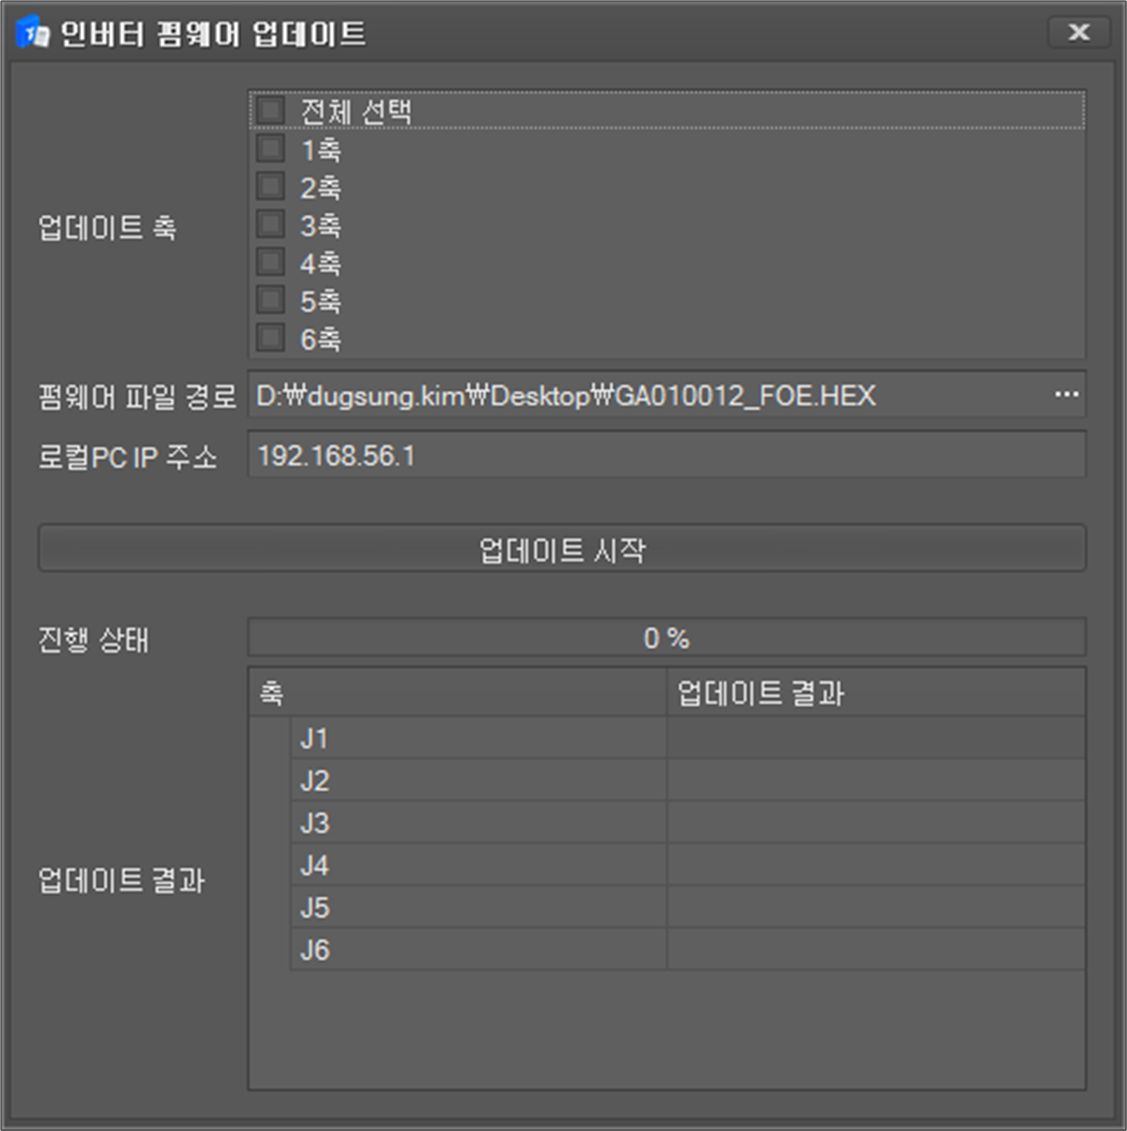Click the app icon in title bar

pos(32,33)
